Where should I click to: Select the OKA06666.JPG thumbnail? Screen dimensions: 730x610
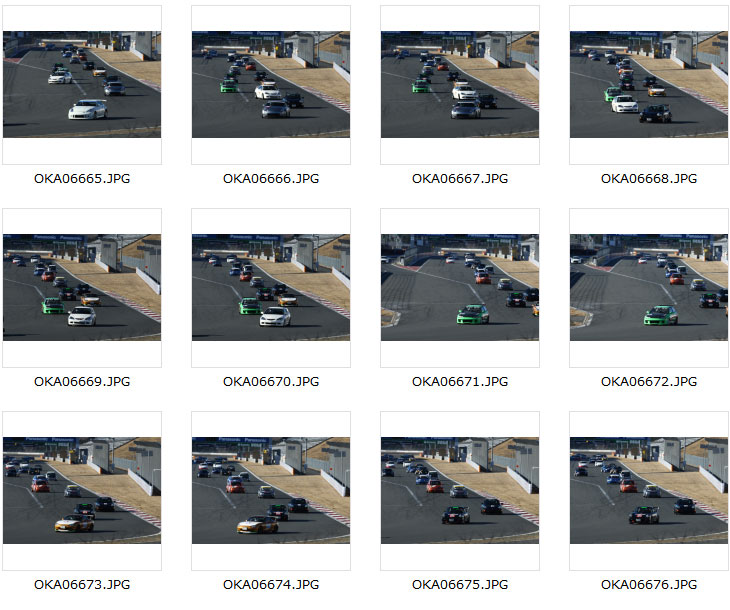[x=271, y=84]
